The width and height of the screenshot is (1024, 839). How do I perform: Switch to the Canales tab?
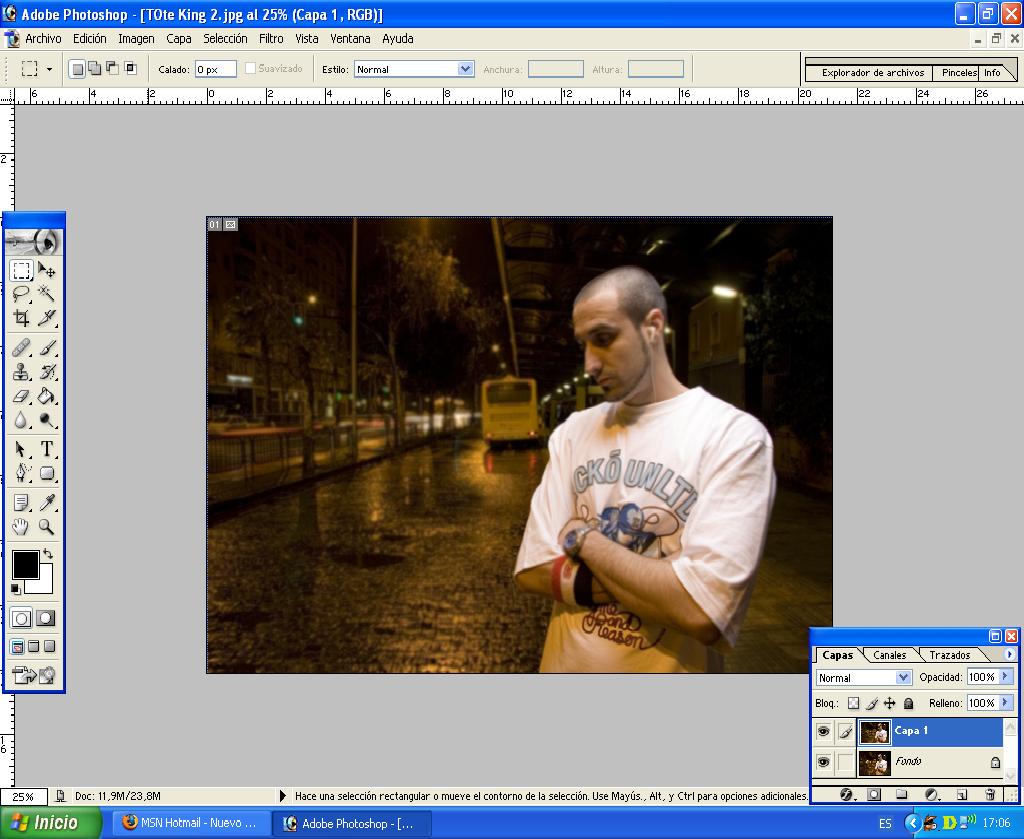coord(889,655)
